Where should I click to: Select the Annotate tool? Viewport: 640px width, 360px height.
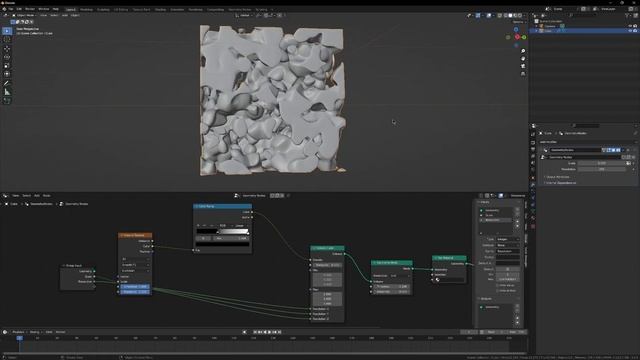(x=7, y=83)
